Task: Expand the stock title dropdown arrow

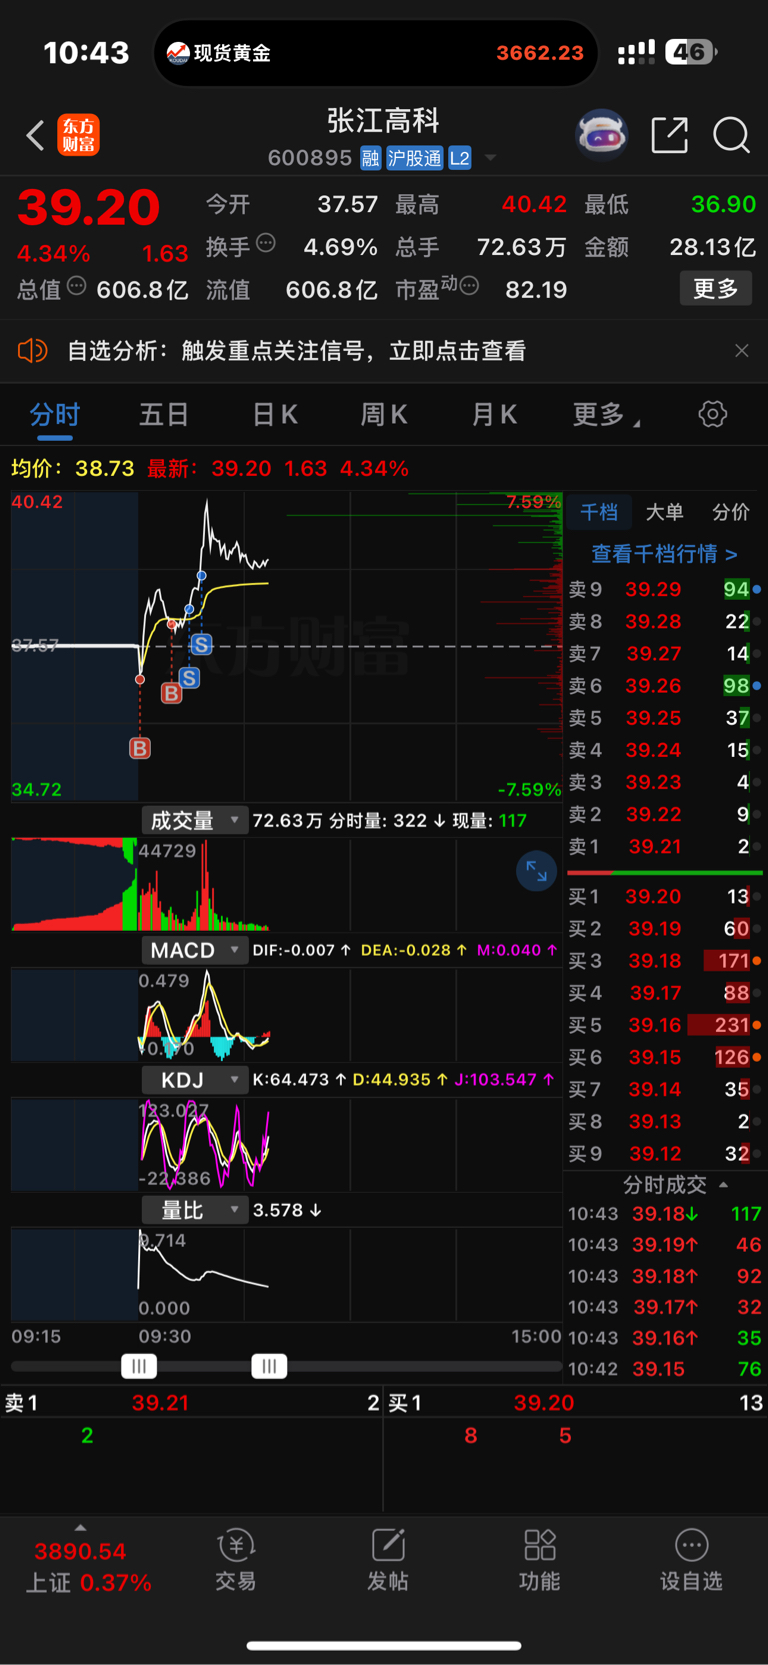Action: pyautogui.click(x=490, y=158)
